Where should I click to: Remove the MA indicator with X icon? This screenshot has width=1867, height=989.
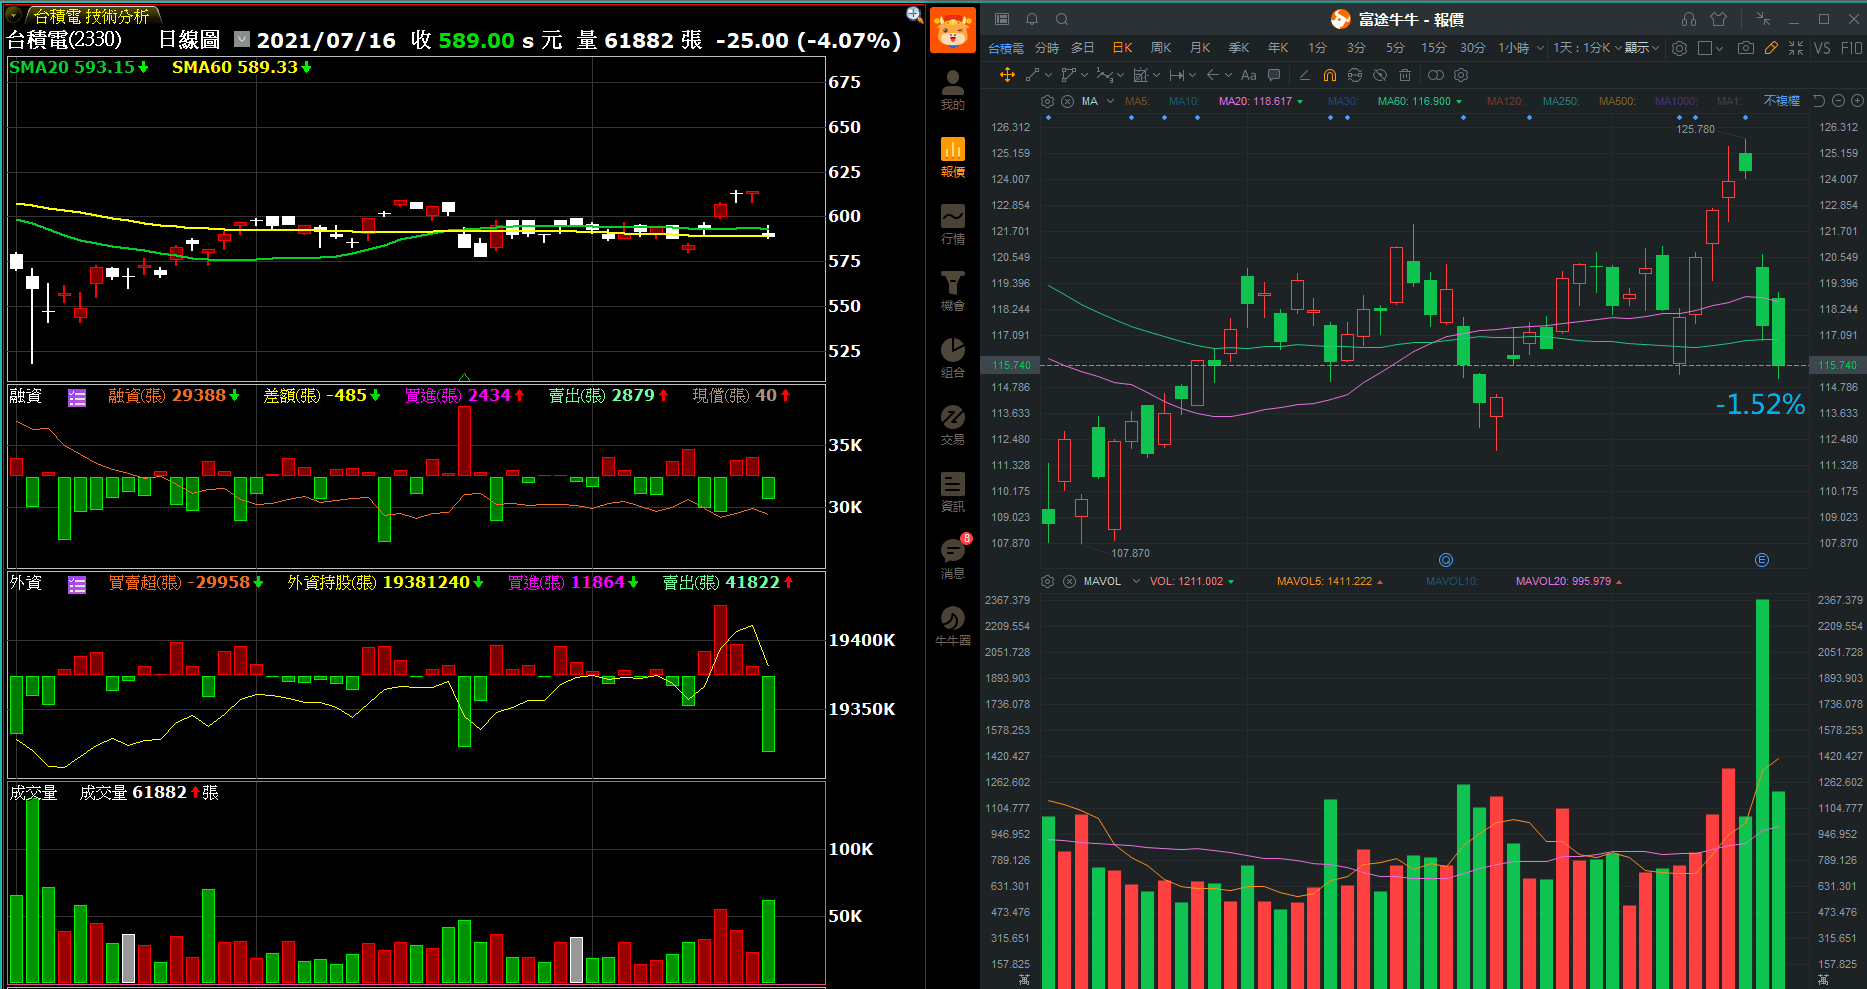pyautogui.click(x=1067, y=101)
